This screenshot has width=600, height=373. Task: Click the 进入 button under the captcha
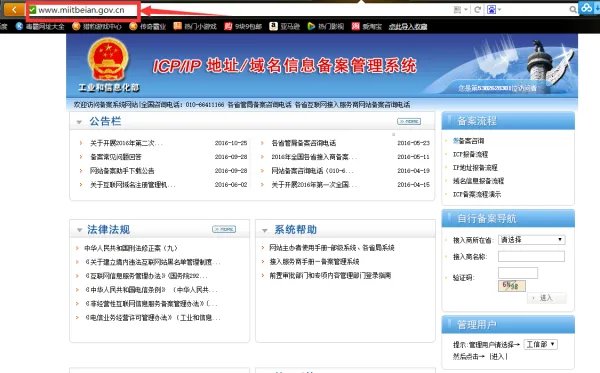[546, 298]
